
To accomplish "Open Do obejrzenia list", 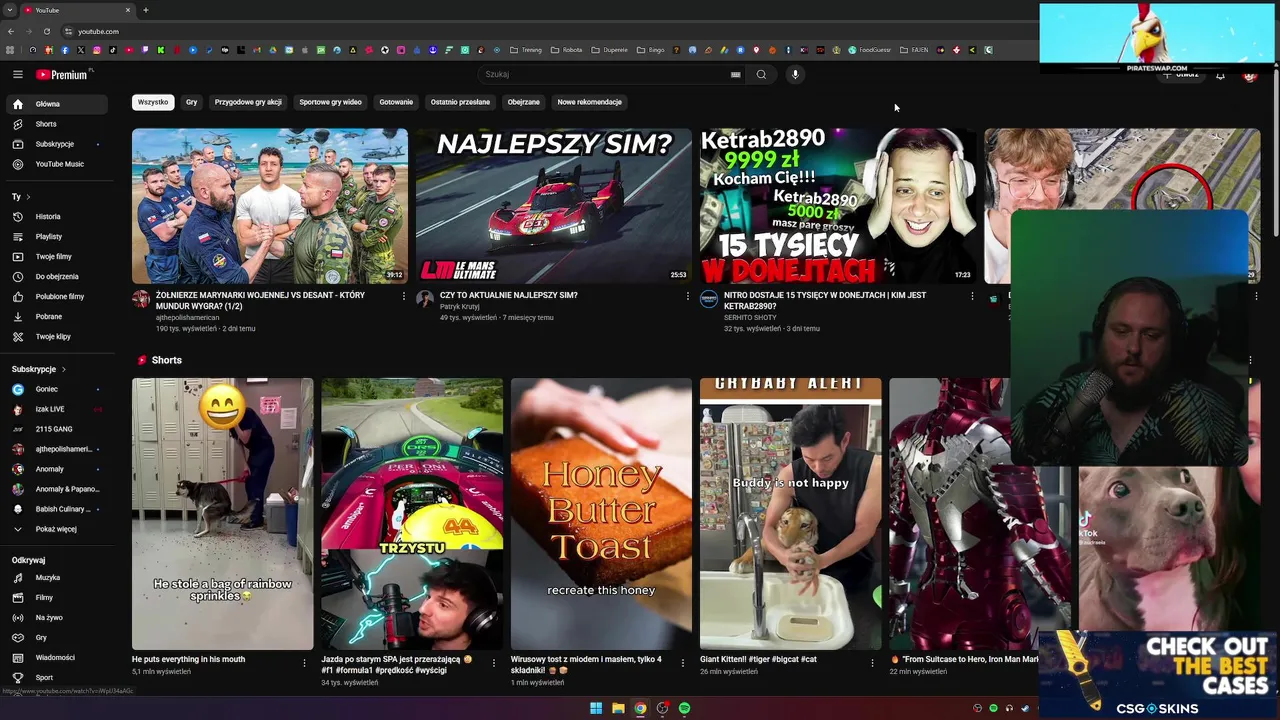I will coord(57,276).
